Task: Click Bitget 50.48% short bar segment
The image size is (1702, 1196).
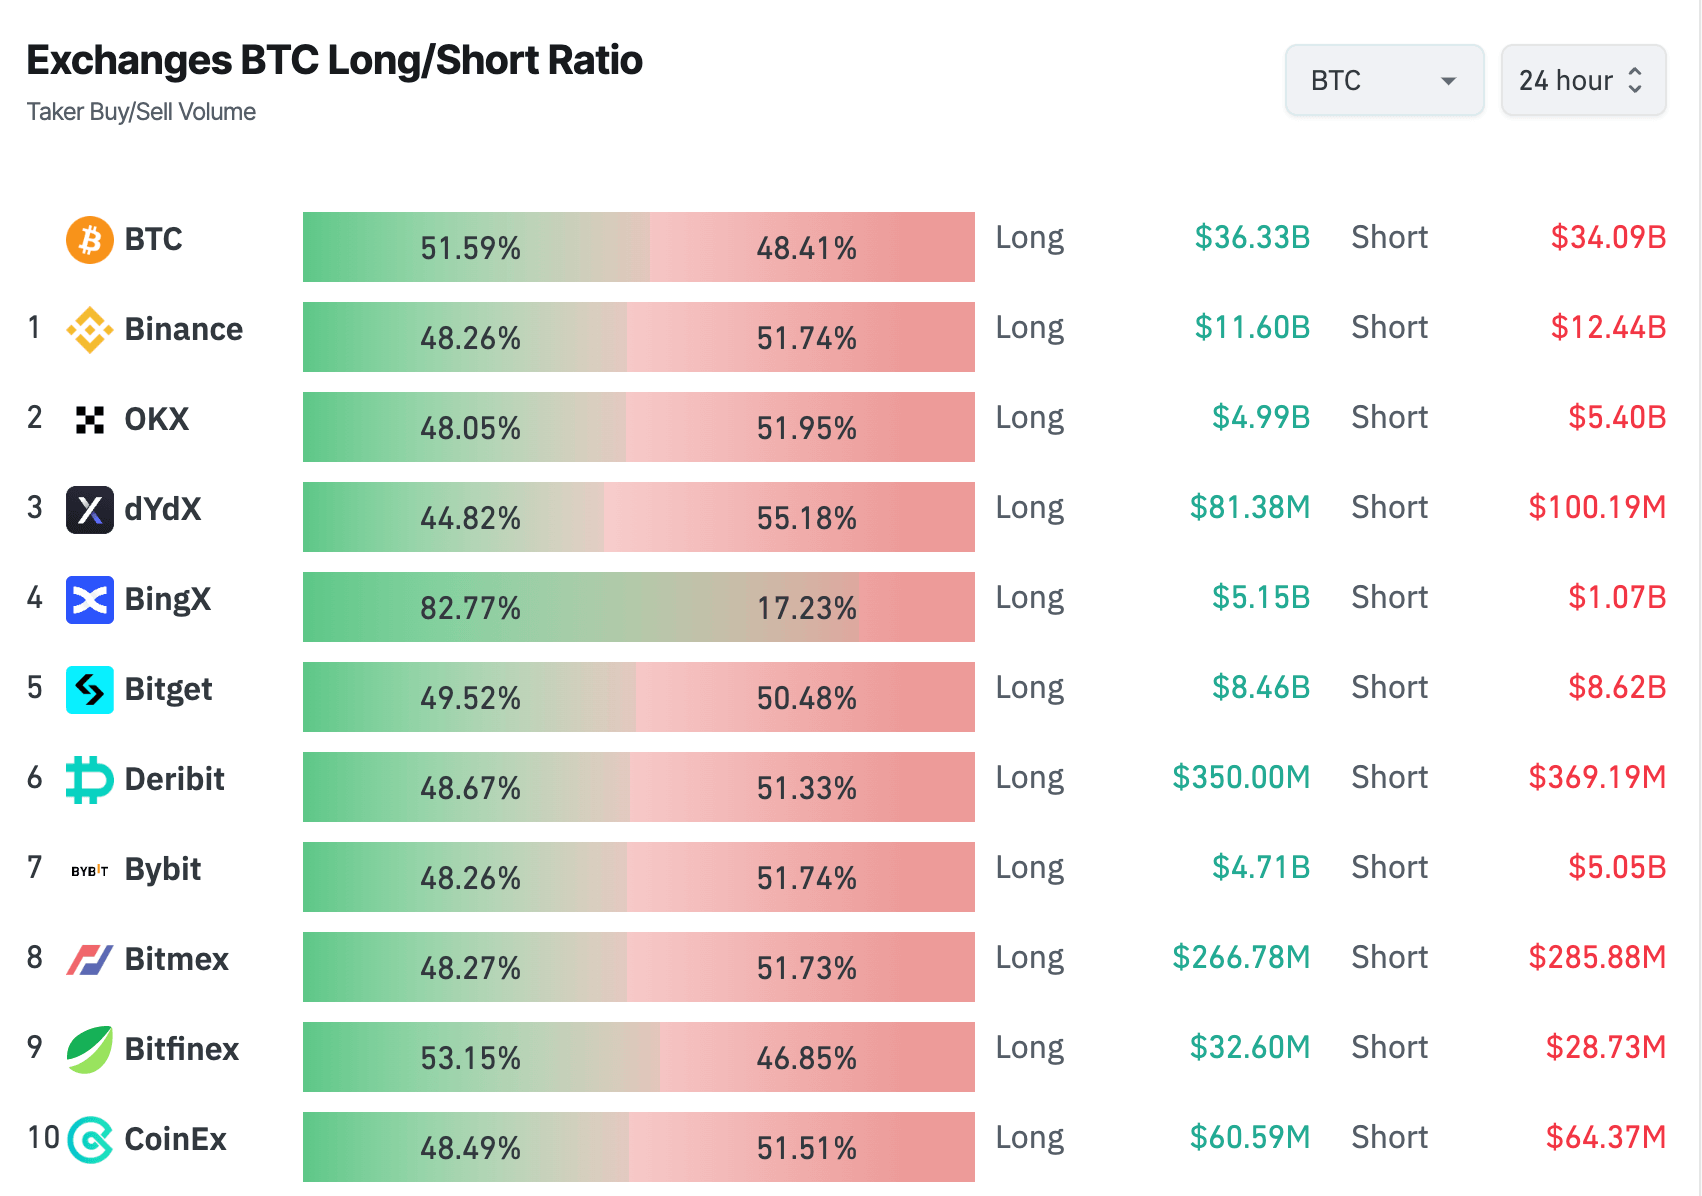Action: coord(805,697)
